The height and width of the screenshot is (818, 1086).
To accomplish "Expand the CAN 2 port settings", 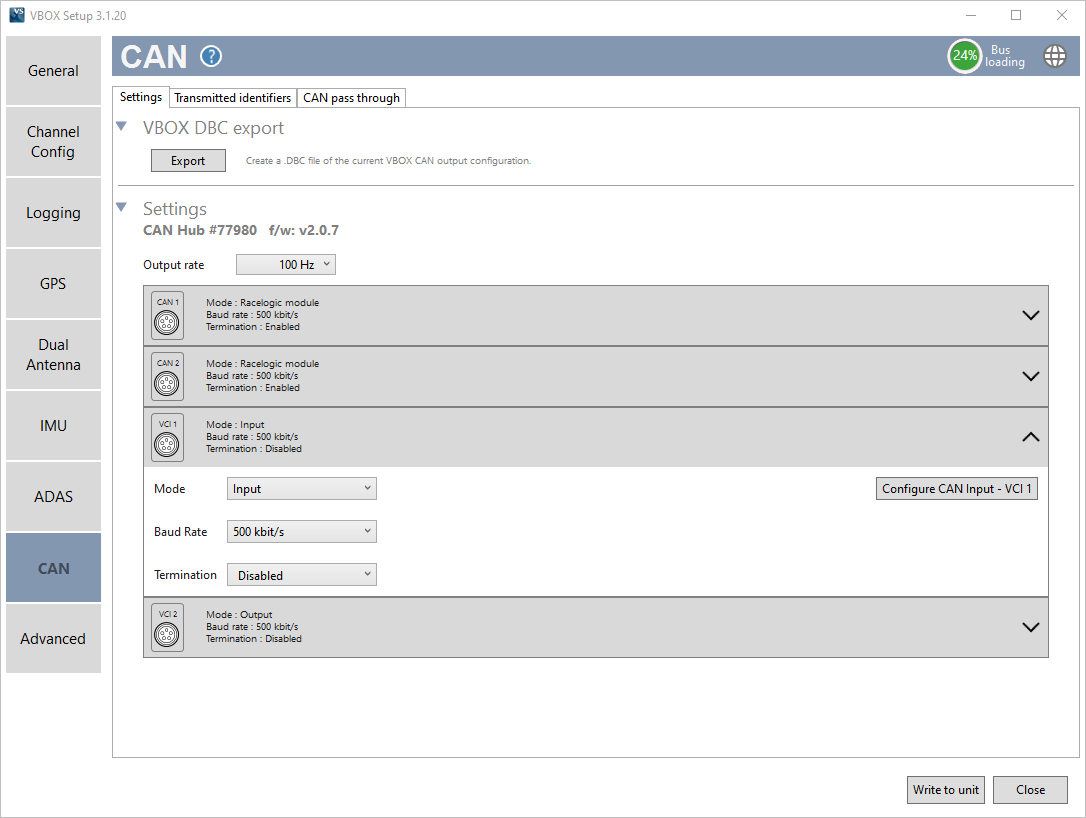I will click(1031, 376).
